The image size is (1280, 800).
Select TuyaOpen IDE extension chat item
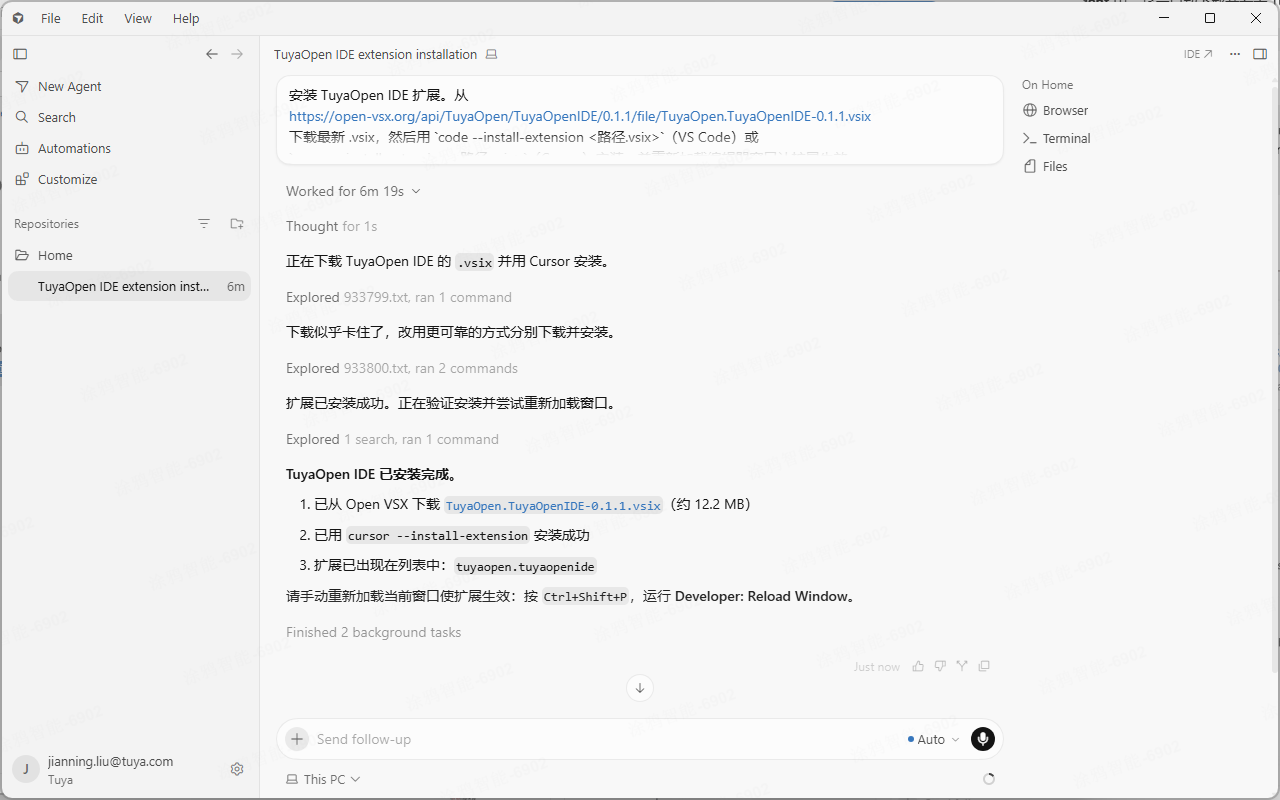coord(130,287)
